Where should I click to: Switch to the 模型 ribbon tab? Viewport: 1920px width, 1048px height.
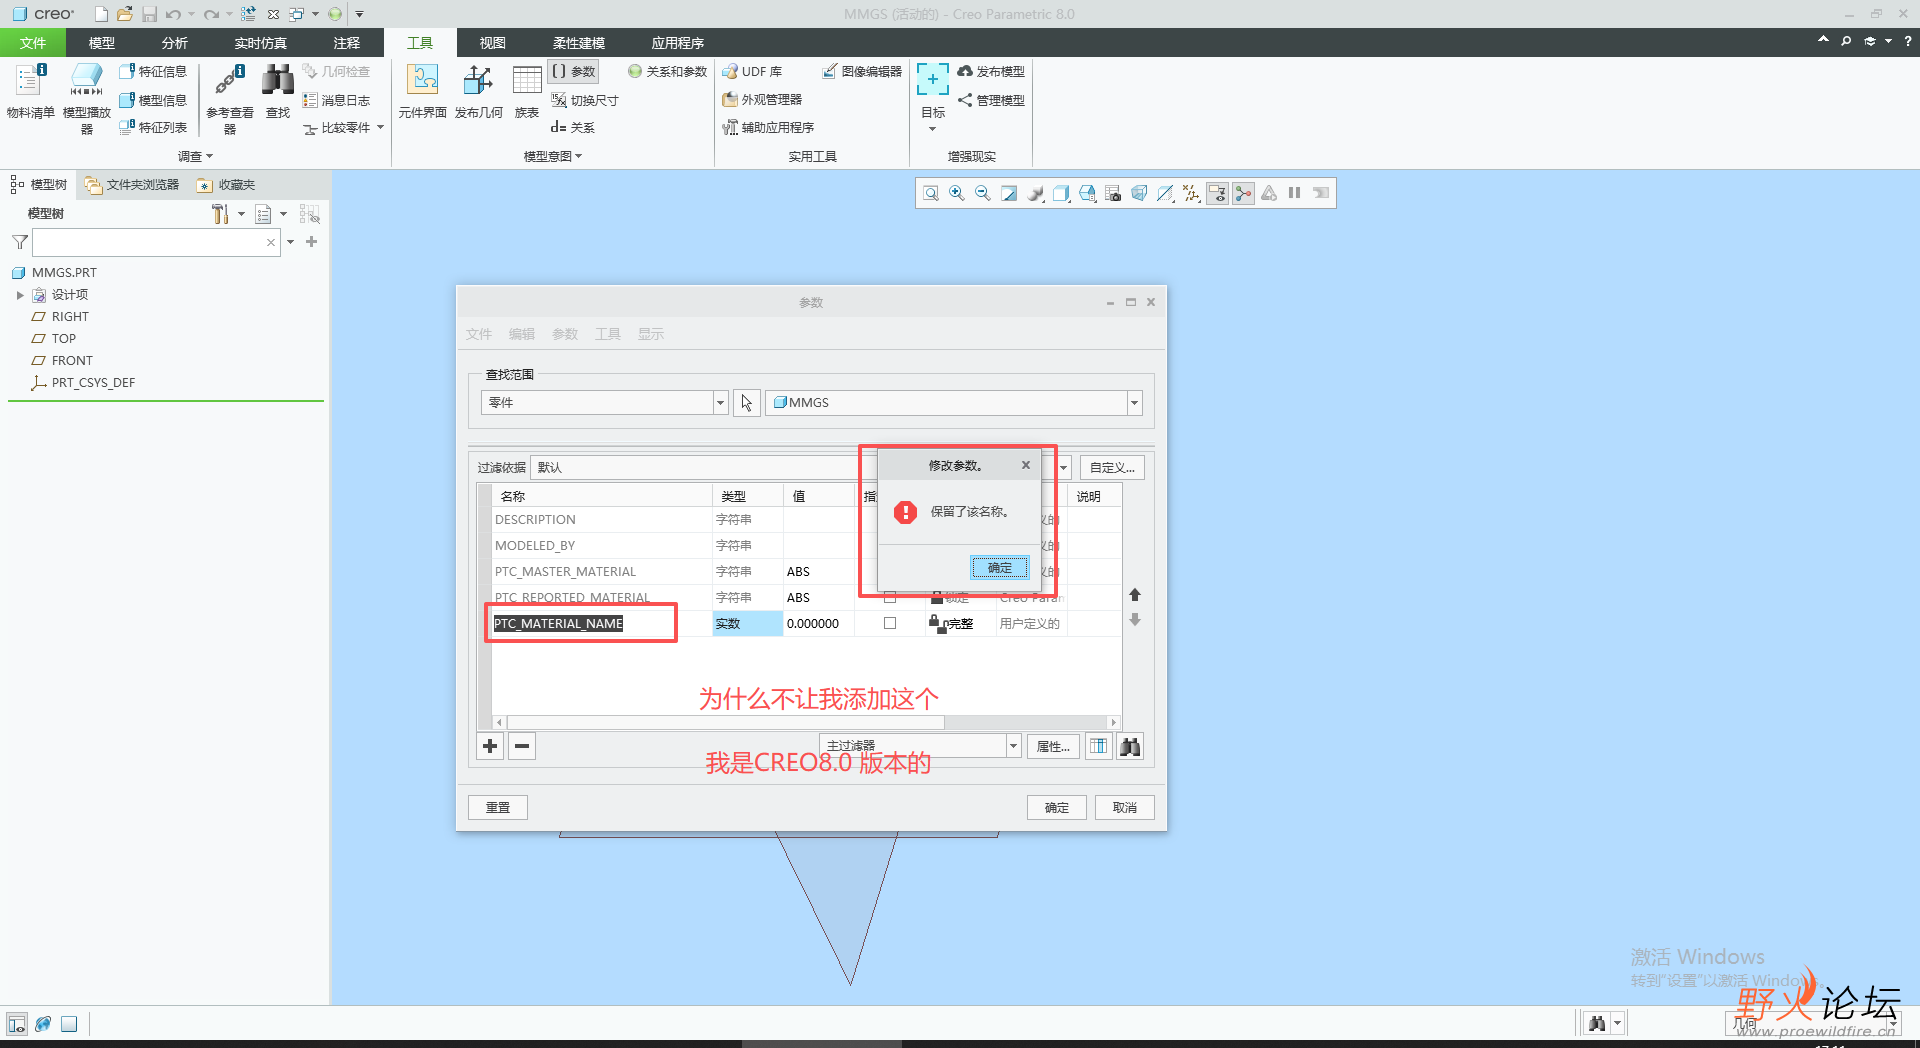(102, 43)
